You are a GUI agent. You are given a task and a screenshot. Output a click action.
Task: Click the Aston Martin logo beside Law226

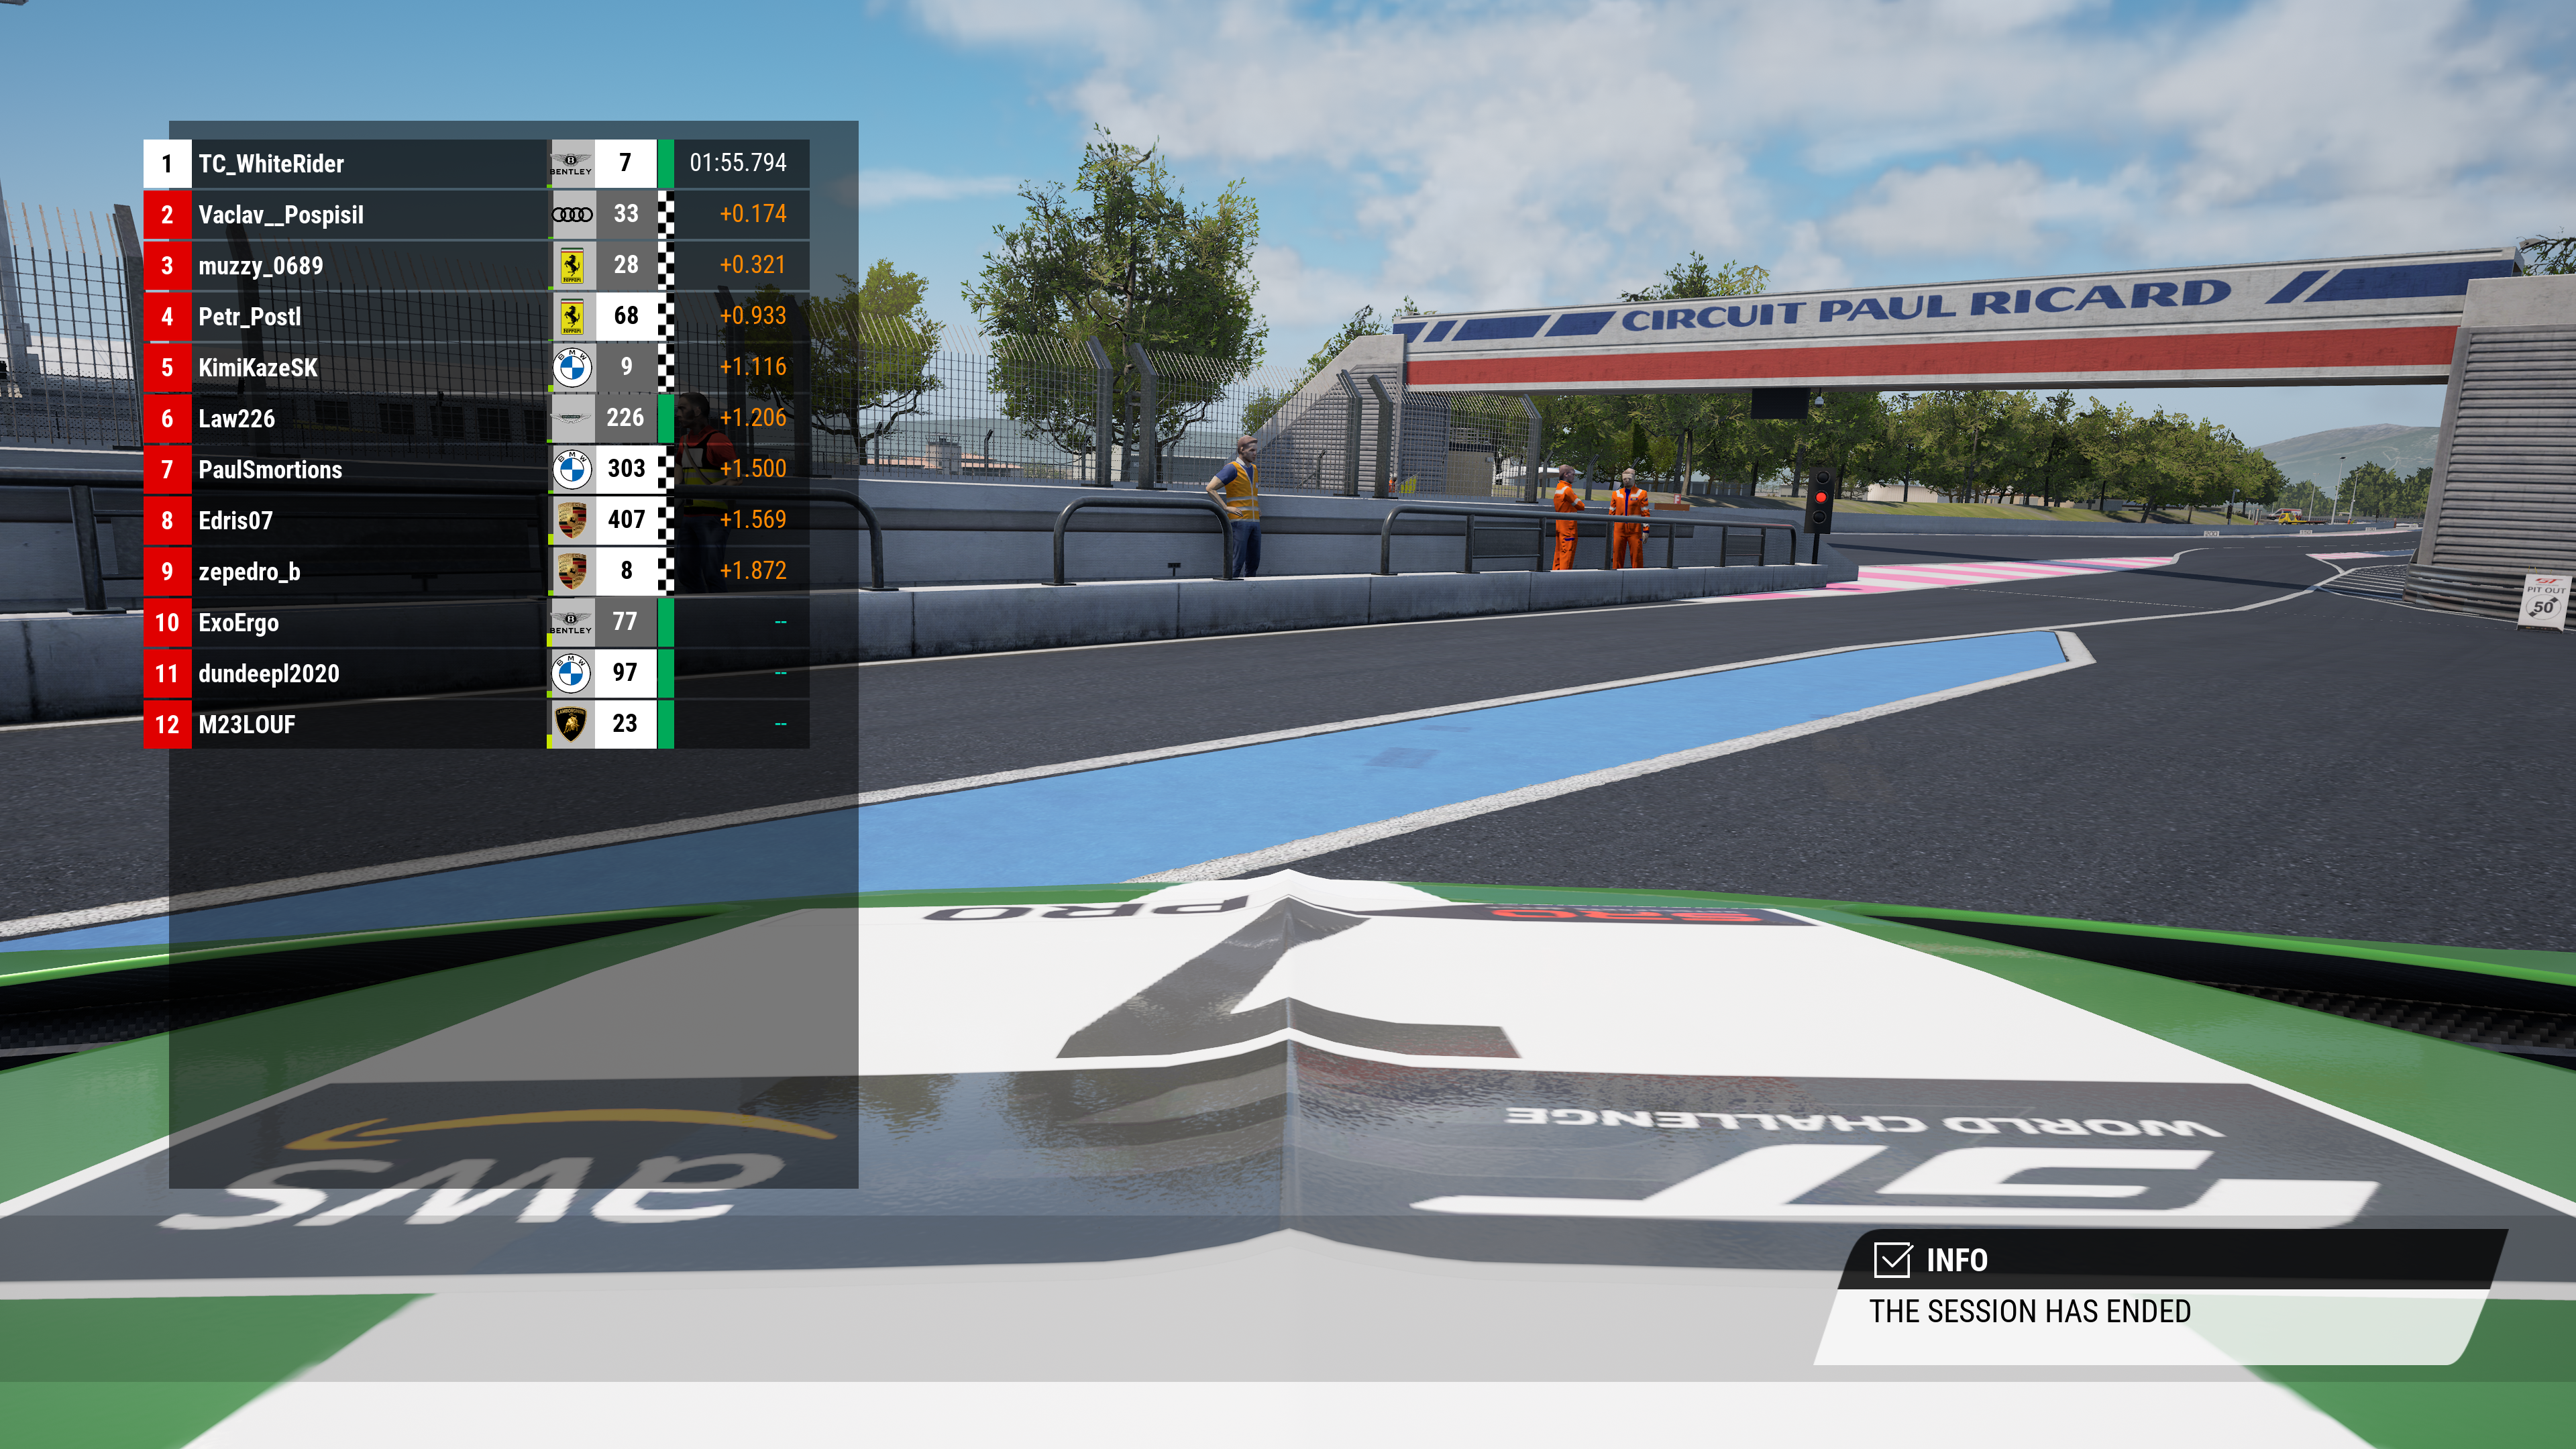572,418
